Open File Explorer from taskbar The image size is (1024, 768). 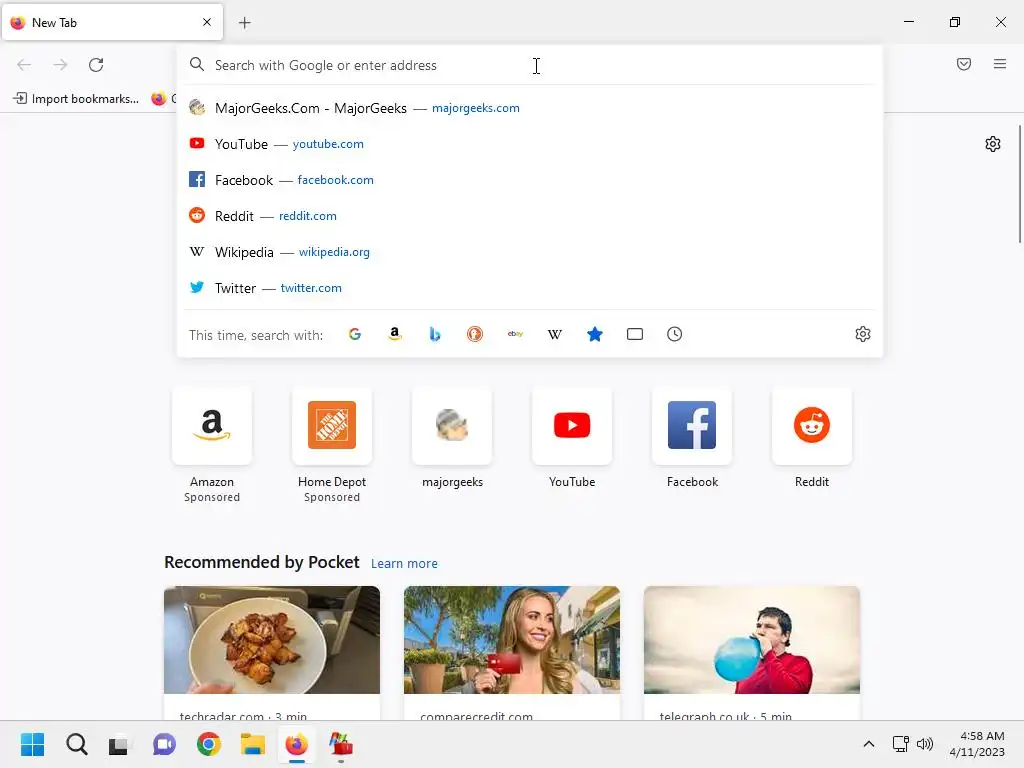[252, 744]
